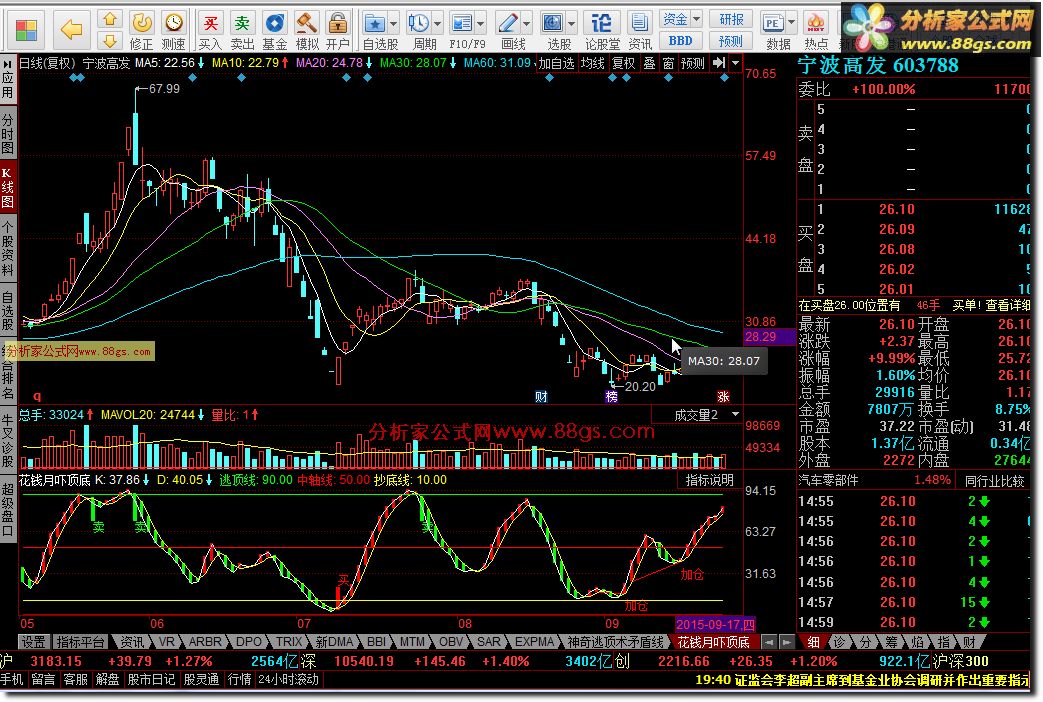Click 加自选 to add to watchlist
This screenshot has width=1043, height=702.
tap(556, 63)
